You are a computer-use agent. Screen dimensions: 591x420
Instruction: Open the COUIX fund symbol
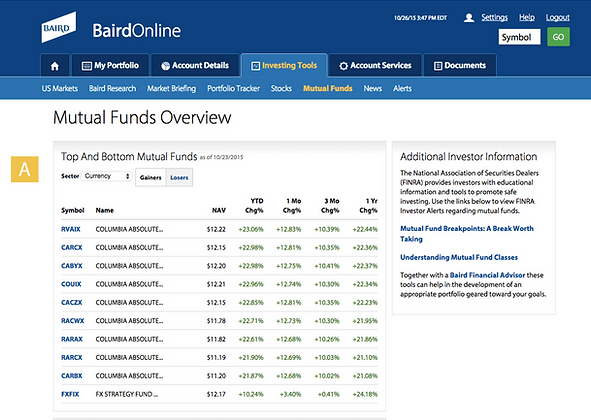coord(71,284)
